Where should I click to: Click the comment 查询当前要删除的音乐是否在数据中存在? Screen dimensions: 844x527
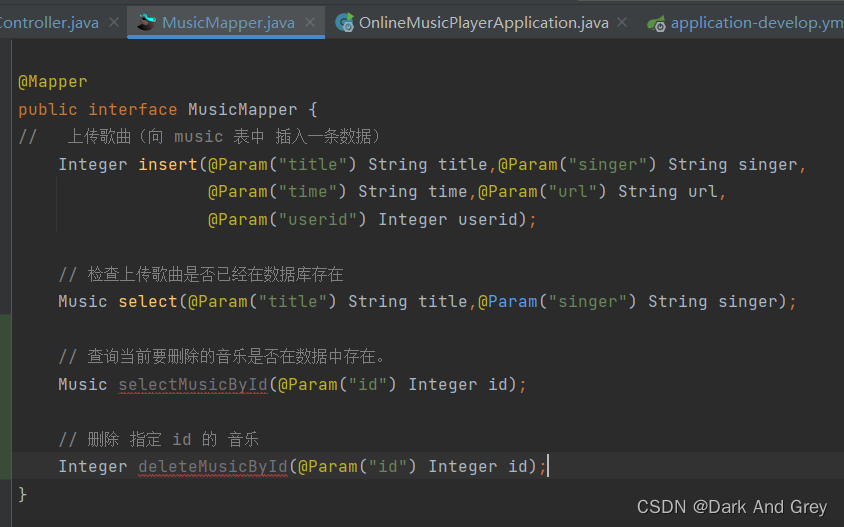tap(222, 356)
